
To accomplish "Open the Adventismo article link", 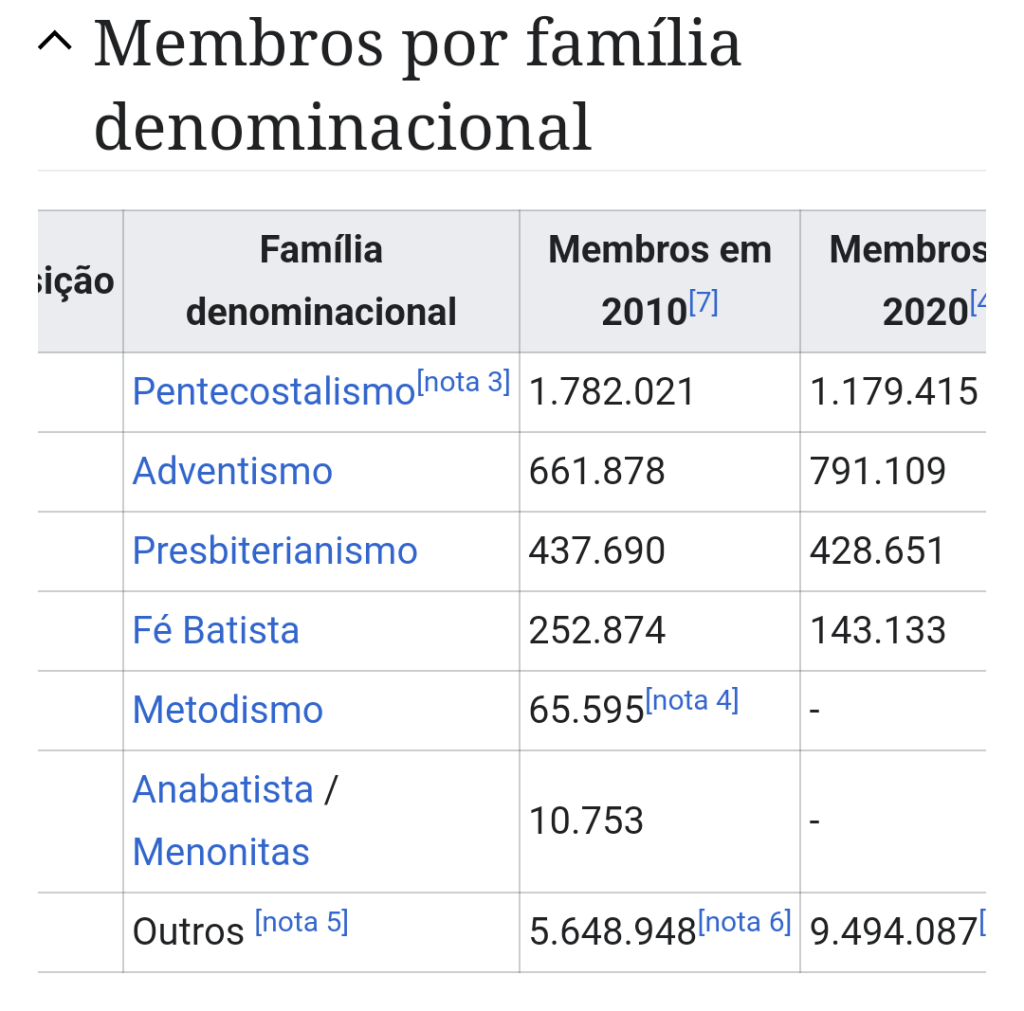I will pyautogui.click(x=232, y=471).
